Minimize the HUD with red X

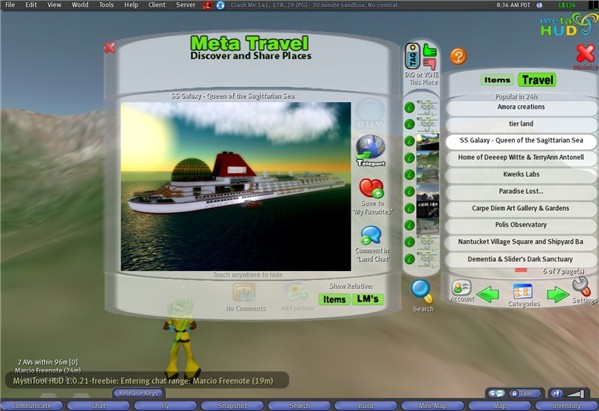[586, 53]
